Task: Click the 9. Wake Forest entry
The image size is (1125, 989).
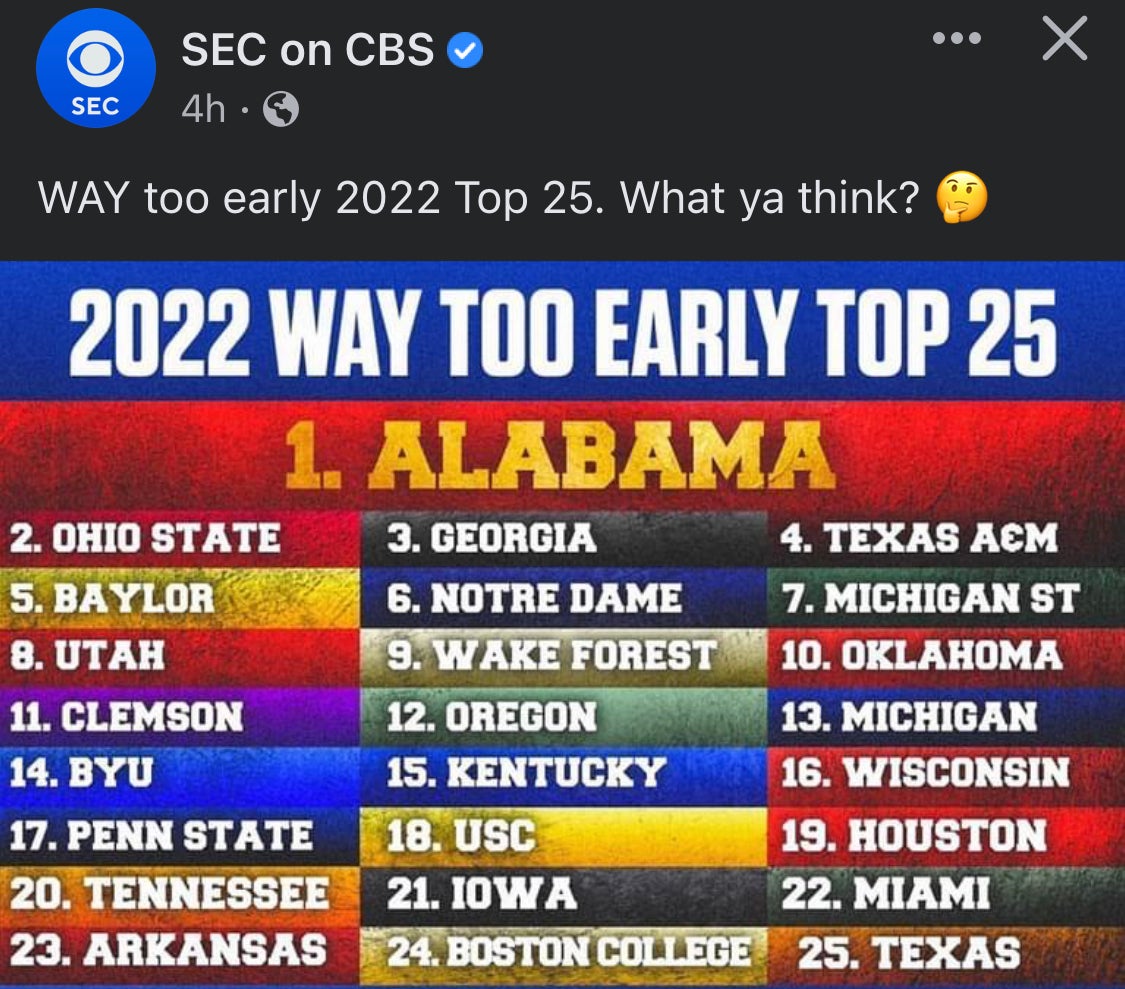Action: (552, 656)
